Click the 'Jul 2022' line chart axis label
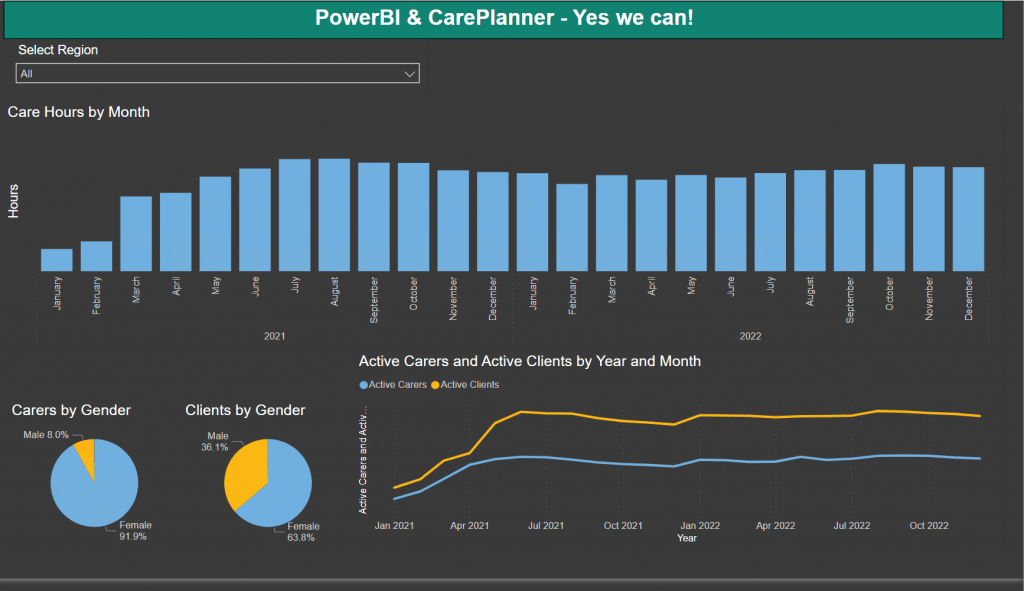Viewport: 1024px width, 591px height. [x=852, y=526]
